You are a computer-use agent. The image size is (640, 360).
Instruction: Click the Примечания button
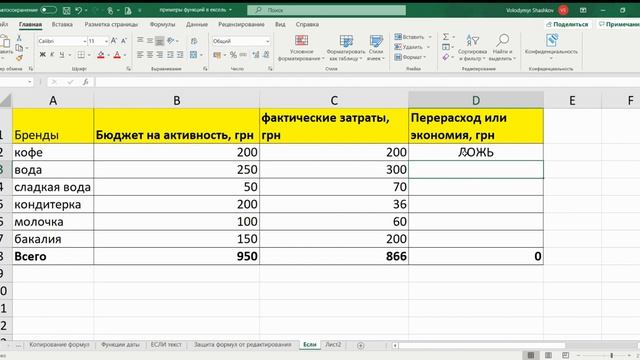pyautogui.click(x=618, y=24)
